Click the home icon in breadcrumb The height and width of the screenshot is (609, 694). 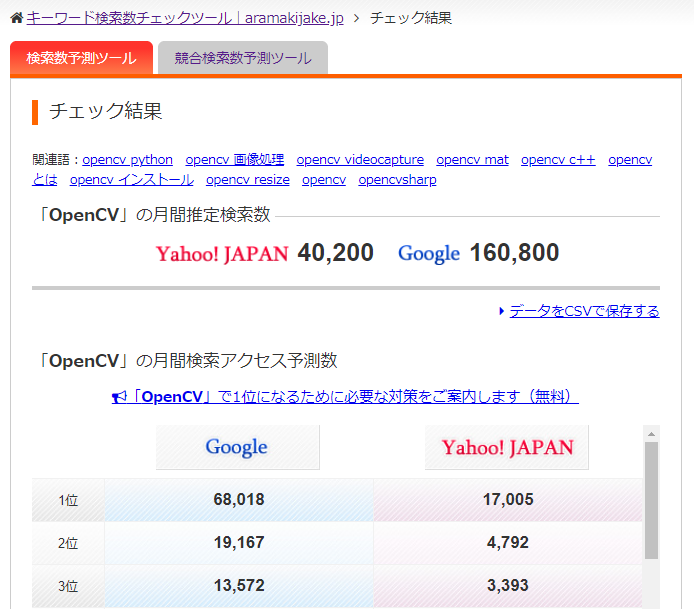[x=17, y=18]
